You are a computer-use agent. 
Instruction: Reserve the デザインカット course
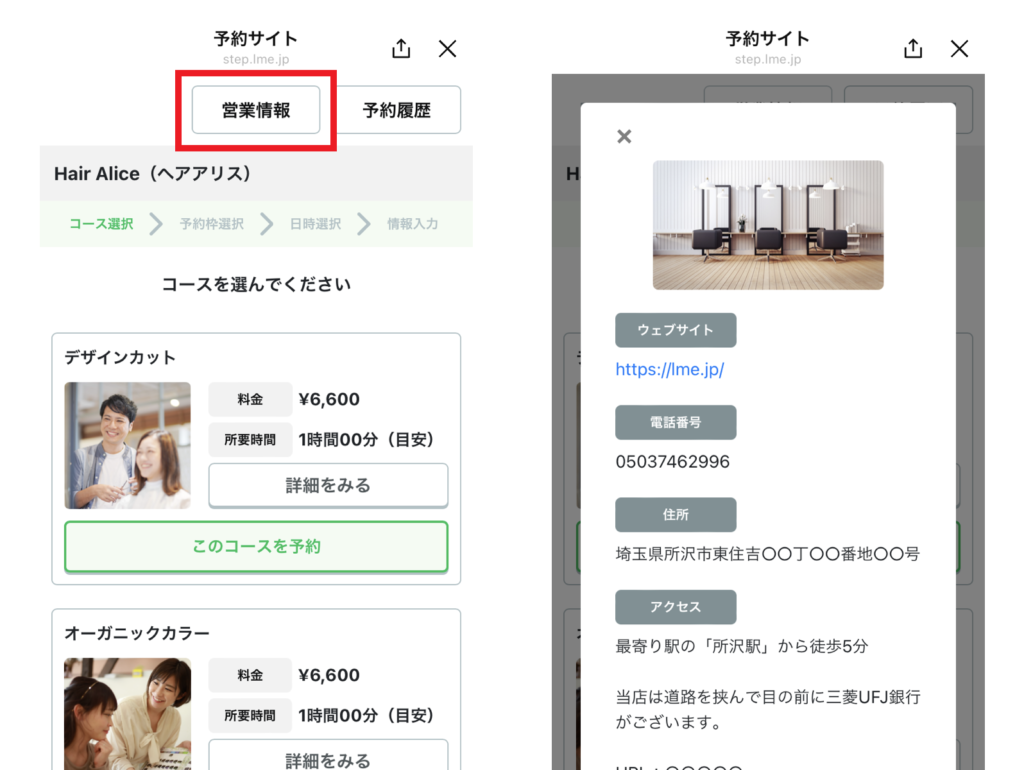pos(256,547)
